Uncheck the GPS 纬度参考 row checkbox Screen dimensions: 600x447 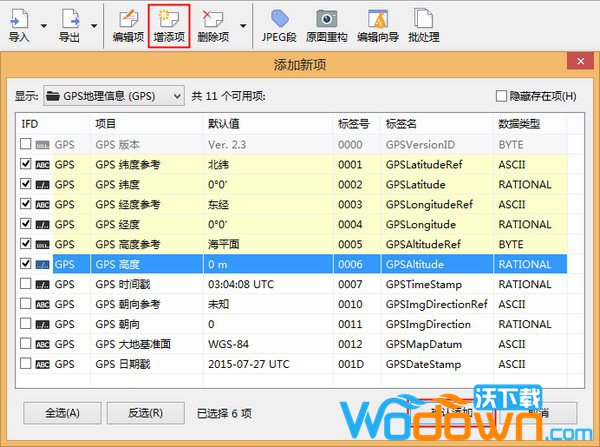[26, 164]
